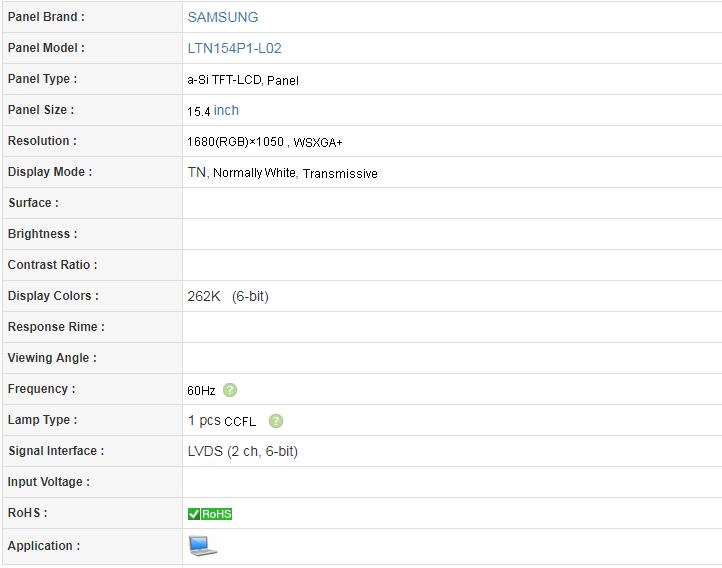Open the SAMSUNG brand link
The height and width of the screenshot is (568, 722).
(222, 17)
